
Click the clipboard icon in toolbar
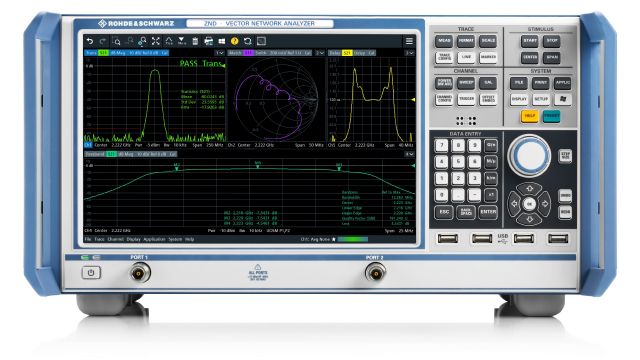(195, 41)
